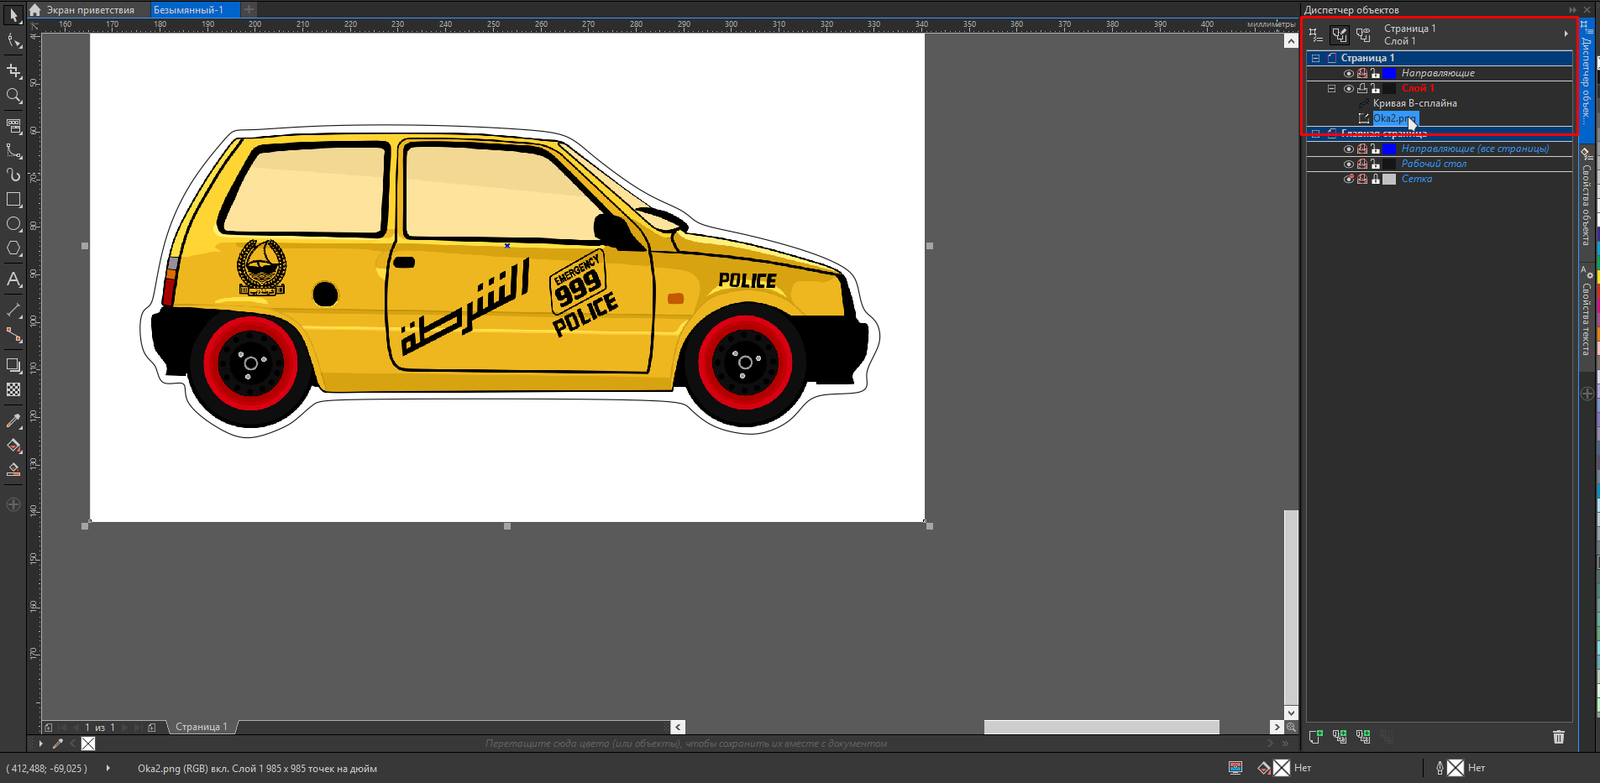Image resolution: width=1600 pixels, height=783 pixels.
Task: Select the Smart Fill tool
Action: (x=14, y=470)
